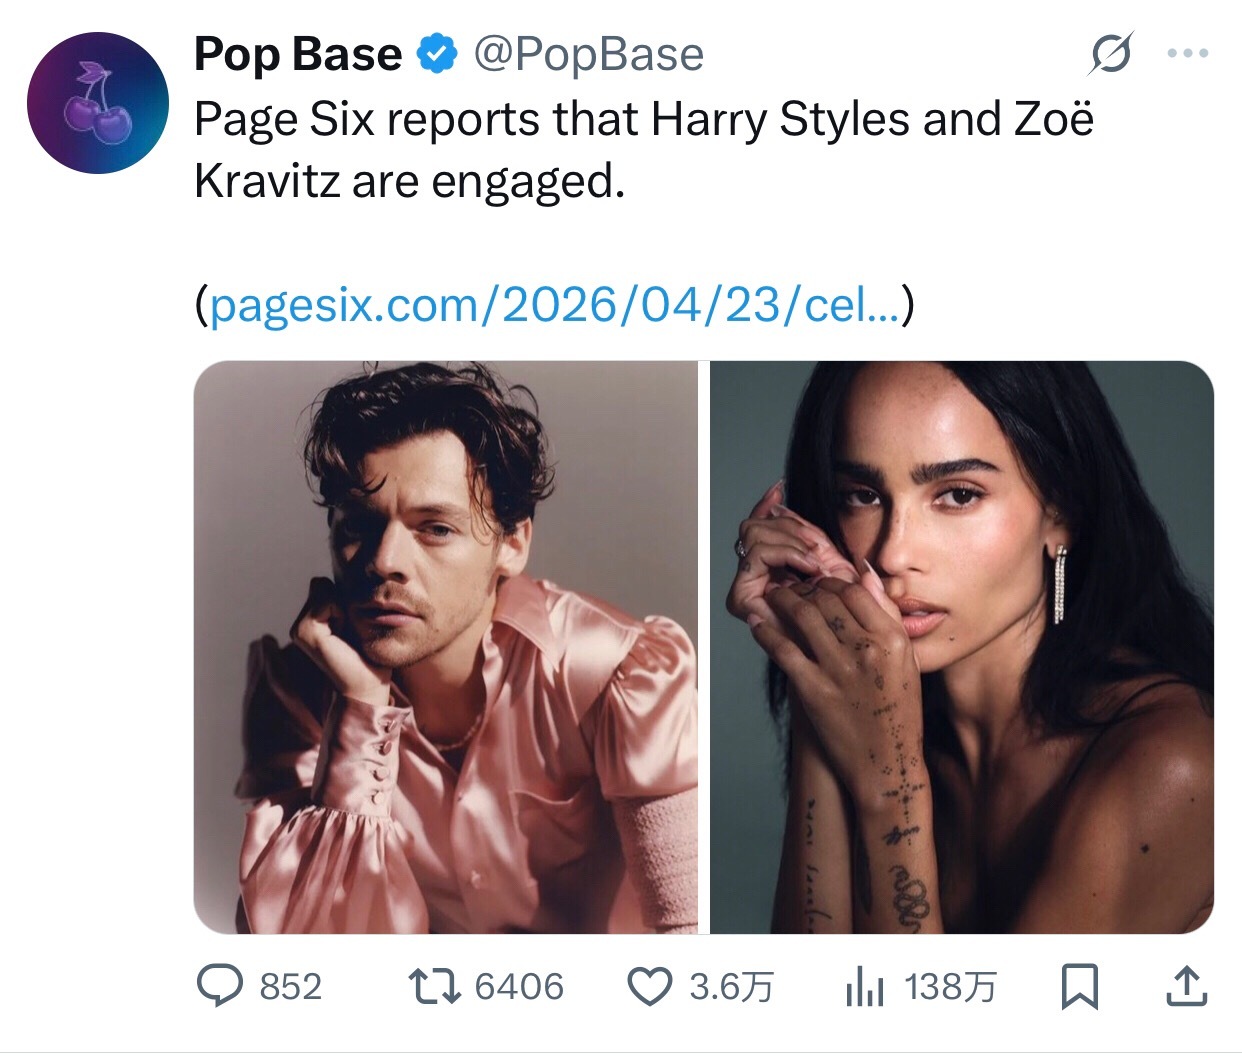Click the 3.6万 likes count
This screenshot has width=1242, height=1062.
pos(732,987)
